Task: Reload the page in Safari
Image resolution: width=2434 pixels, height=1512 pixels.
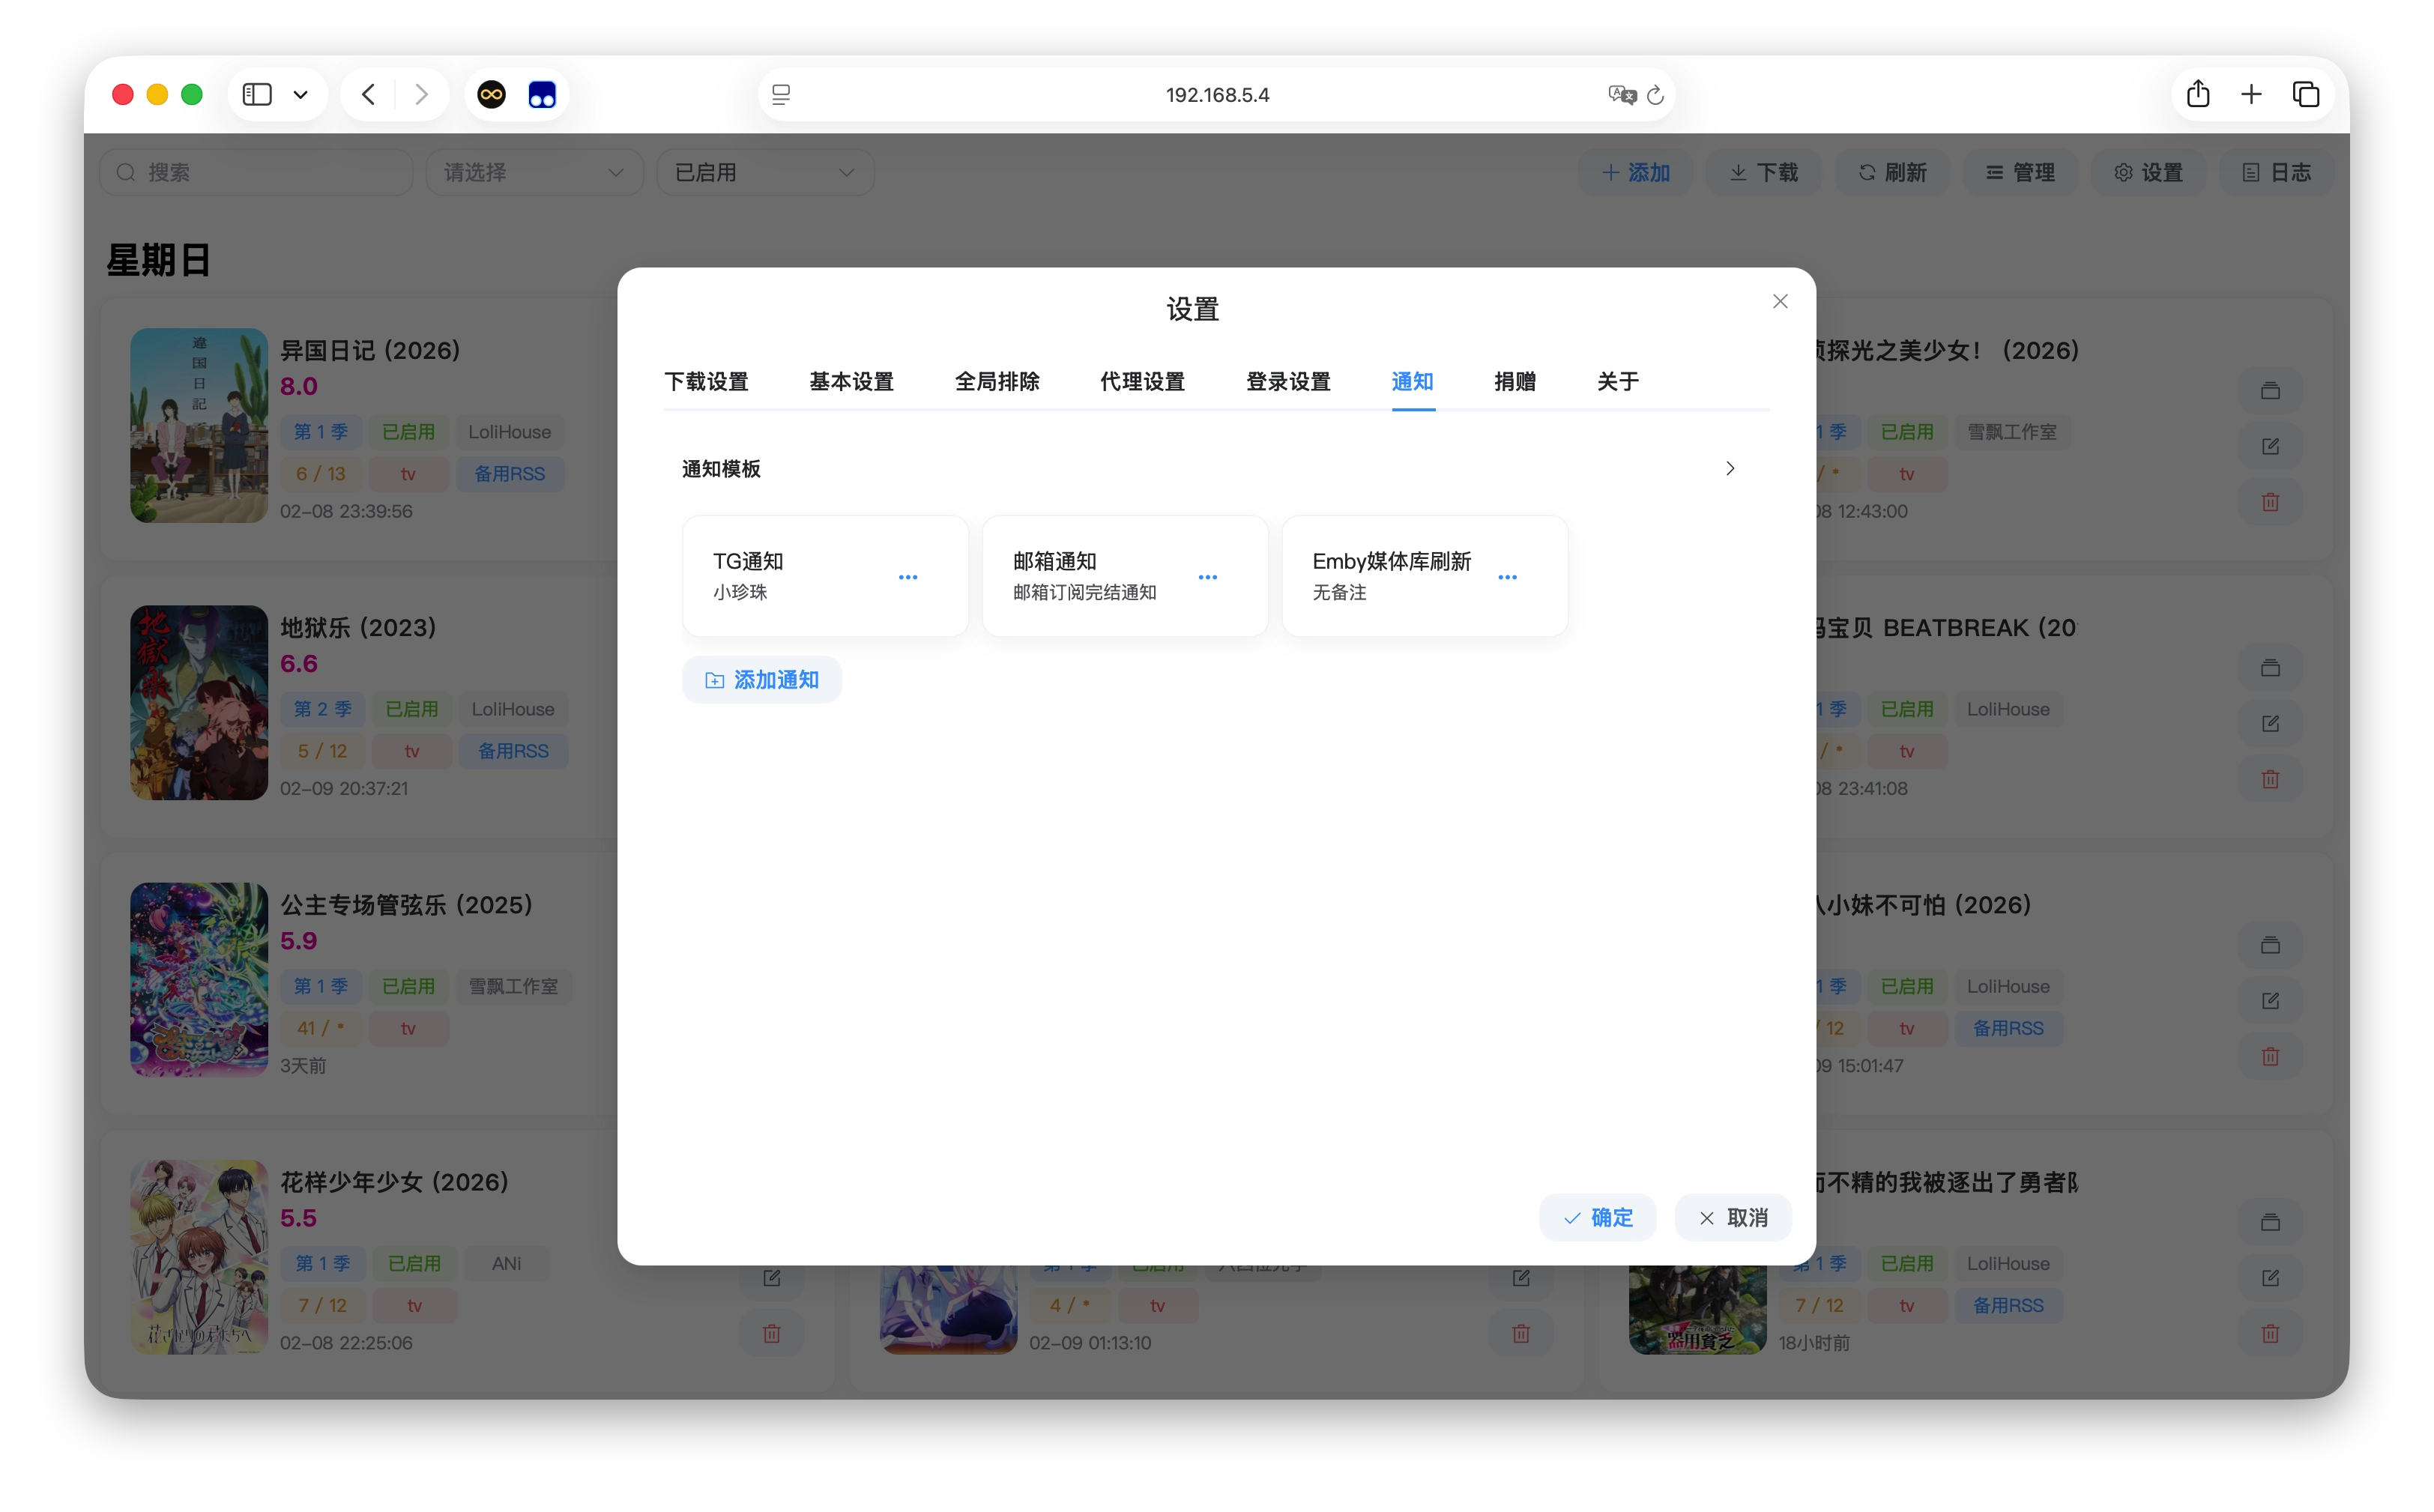Action: click(x=1656, y=94)
